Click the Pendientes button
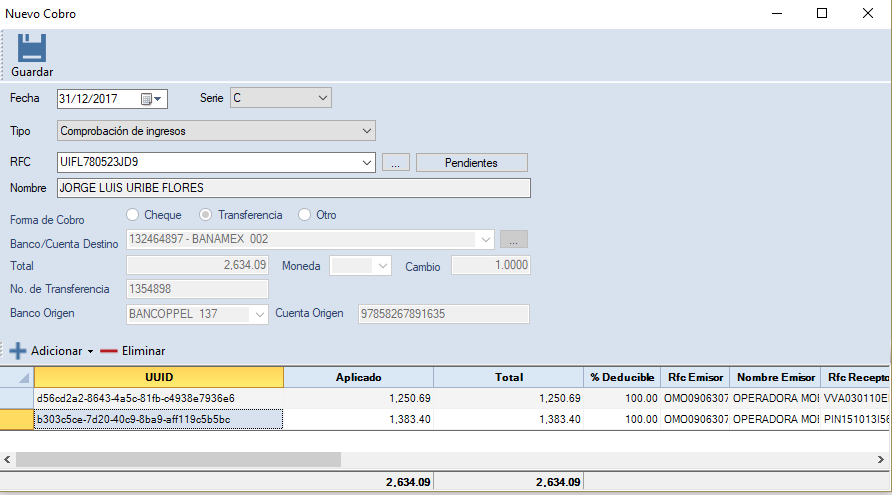This screenshot has height=495, width=892. (x=471, y=162)
